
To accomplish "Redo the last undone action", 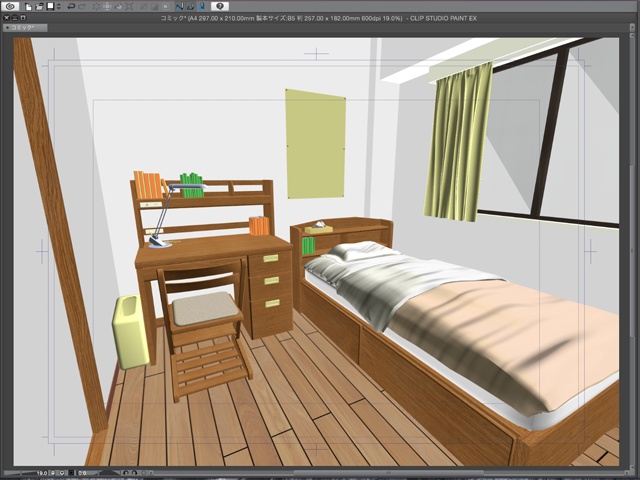I will tap(82, 7).
